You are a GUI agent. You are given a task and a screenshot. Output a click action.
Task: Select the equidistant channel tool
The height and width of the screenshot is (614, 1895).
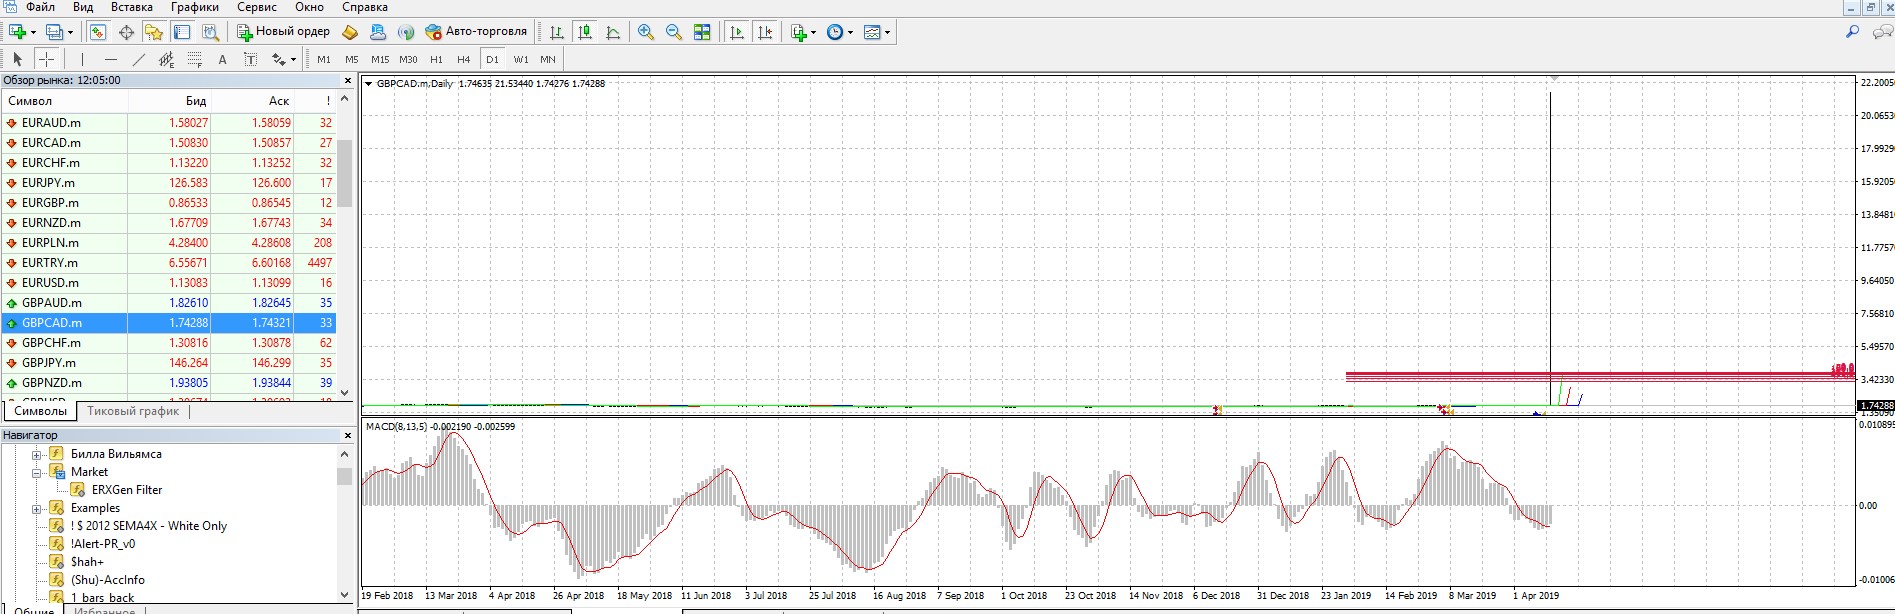pos(166,59)
